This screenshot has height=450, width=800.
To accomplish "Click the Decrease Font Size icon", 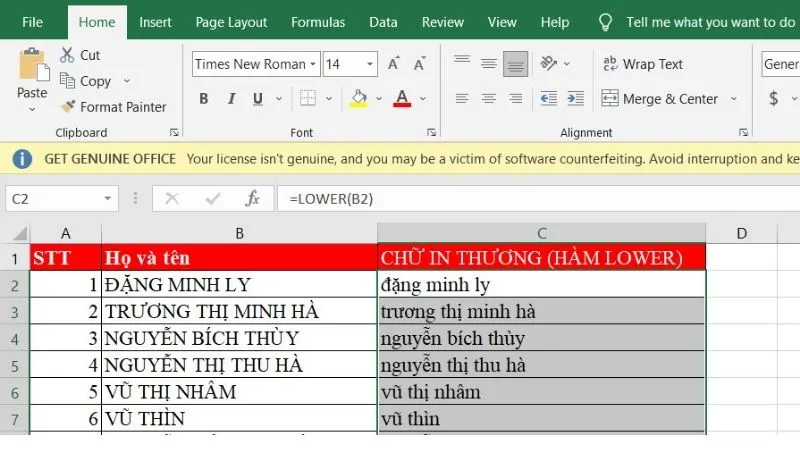I will point(419,64).
